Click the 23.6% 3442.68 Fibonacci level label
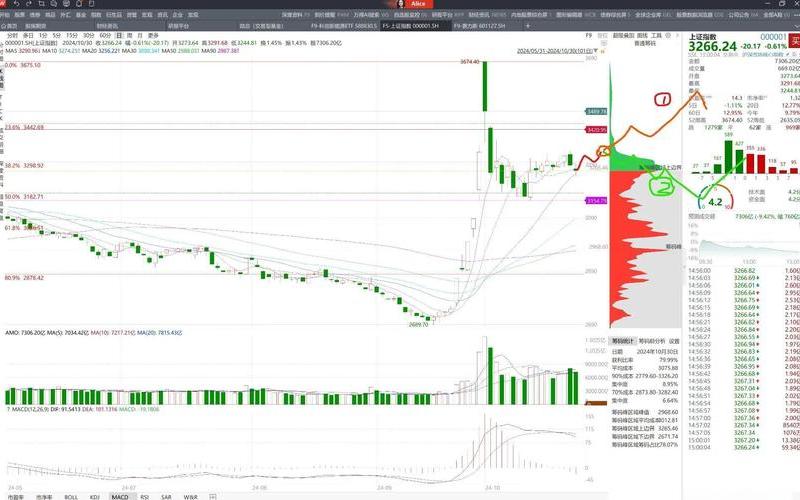The image size is (800, 500). click(x=24, y=127)
